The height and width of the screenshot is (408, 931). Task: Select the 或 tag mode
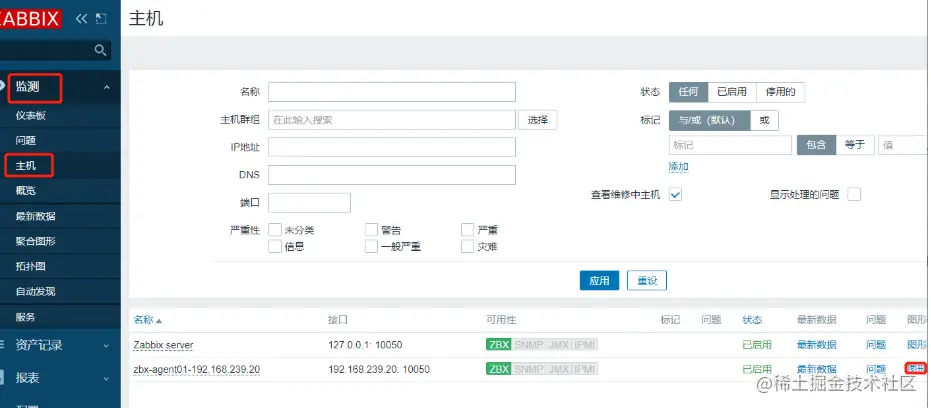tap(765, 120)
